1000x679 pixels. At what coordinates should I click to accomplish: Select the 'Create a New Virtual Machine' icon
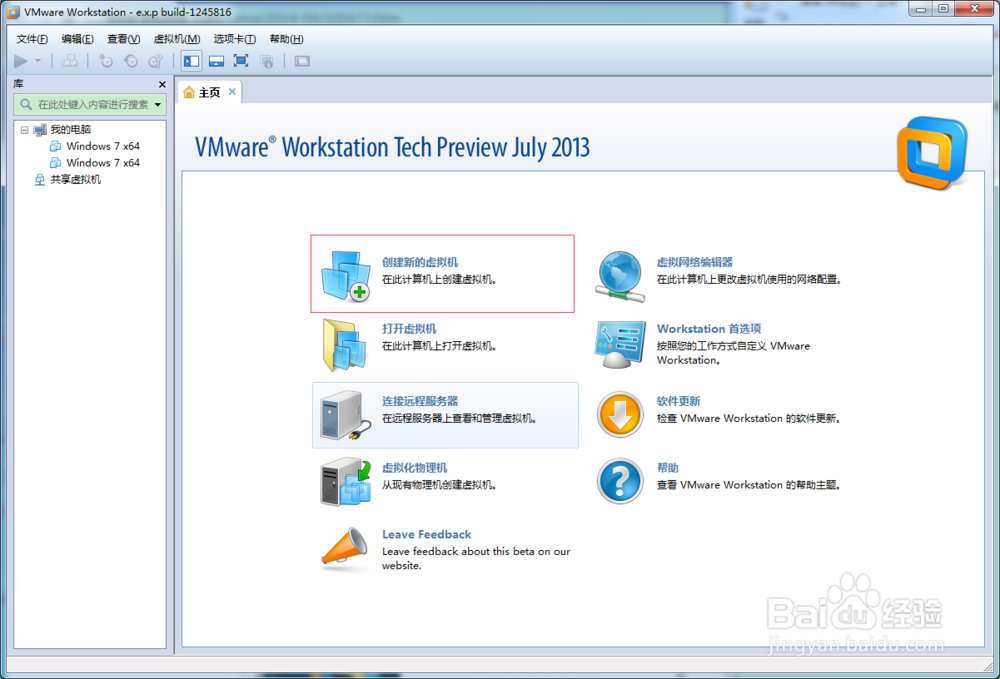[345, 274]
